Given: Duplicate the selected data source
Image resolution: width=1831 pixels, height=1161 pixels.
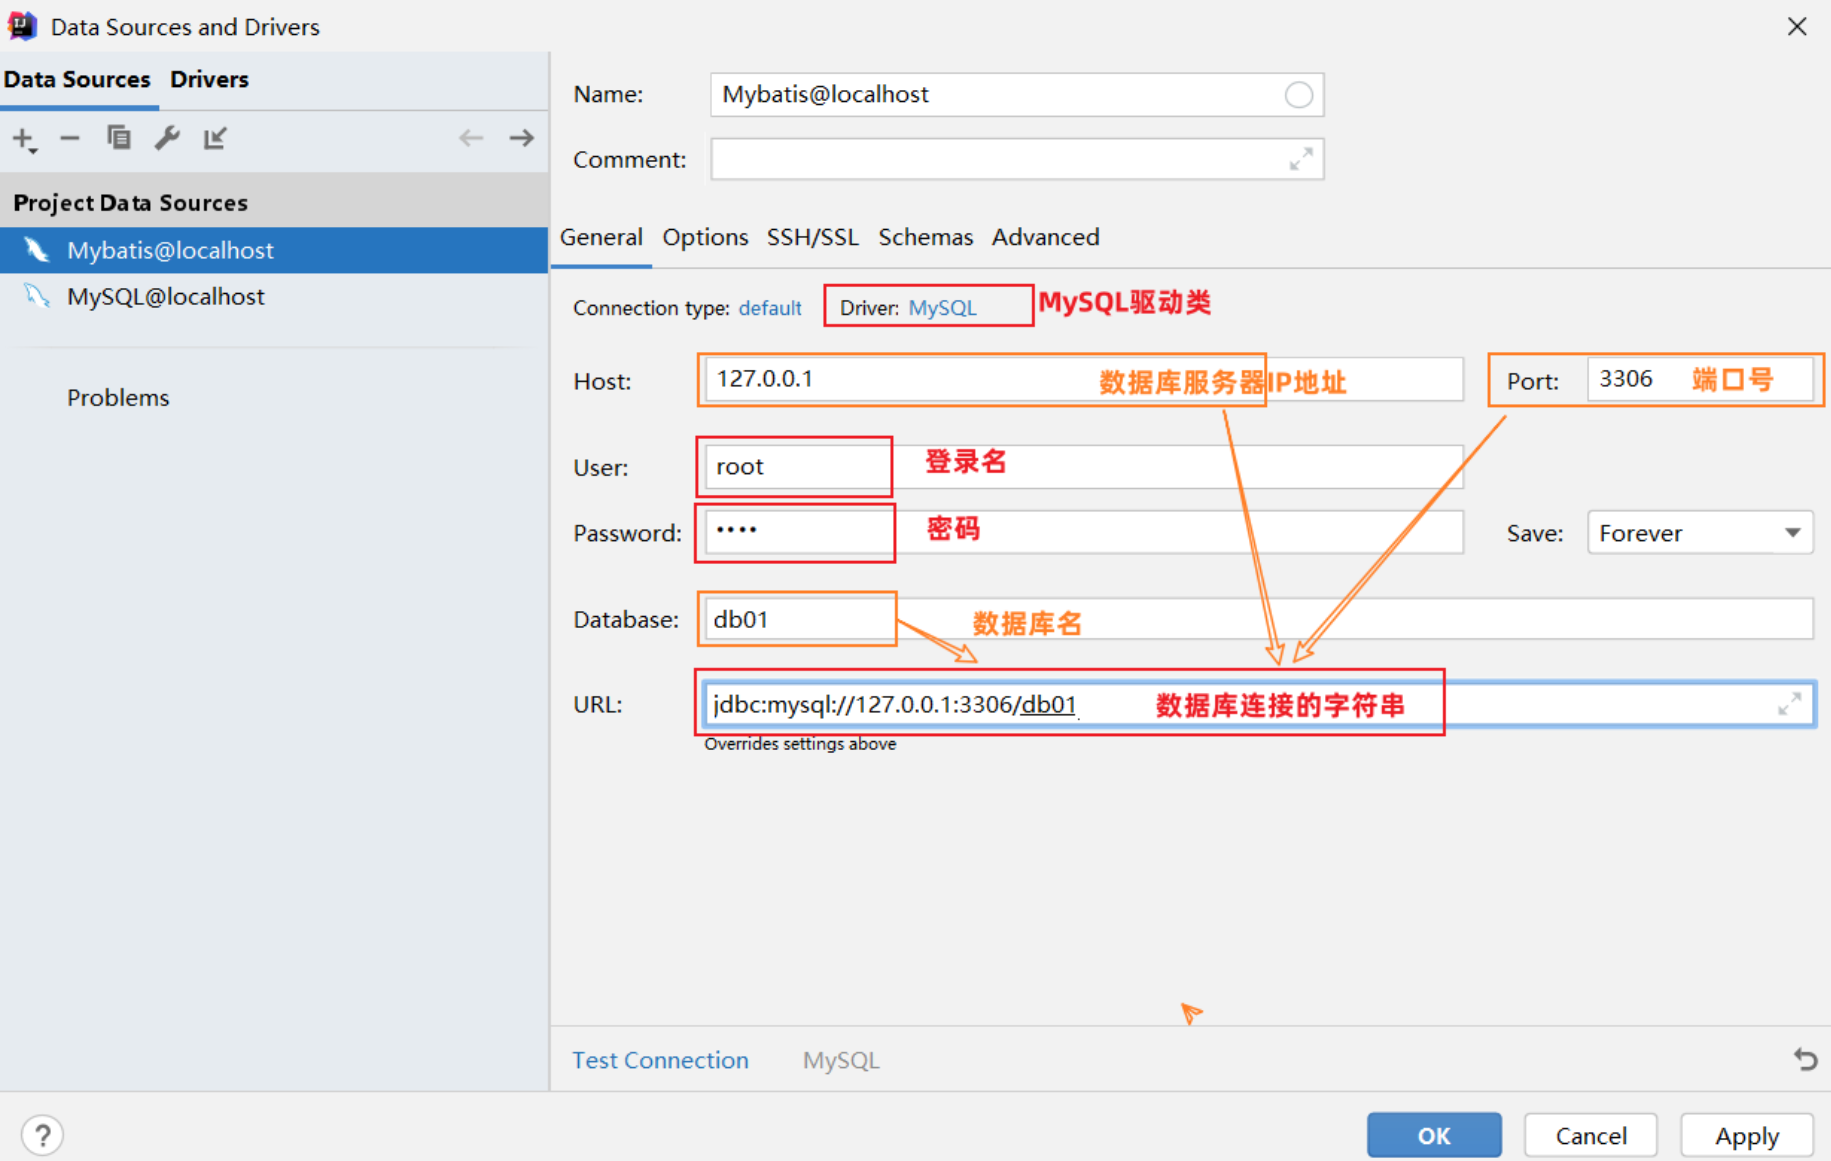Looking at the screenshot, I should point(119,137).
